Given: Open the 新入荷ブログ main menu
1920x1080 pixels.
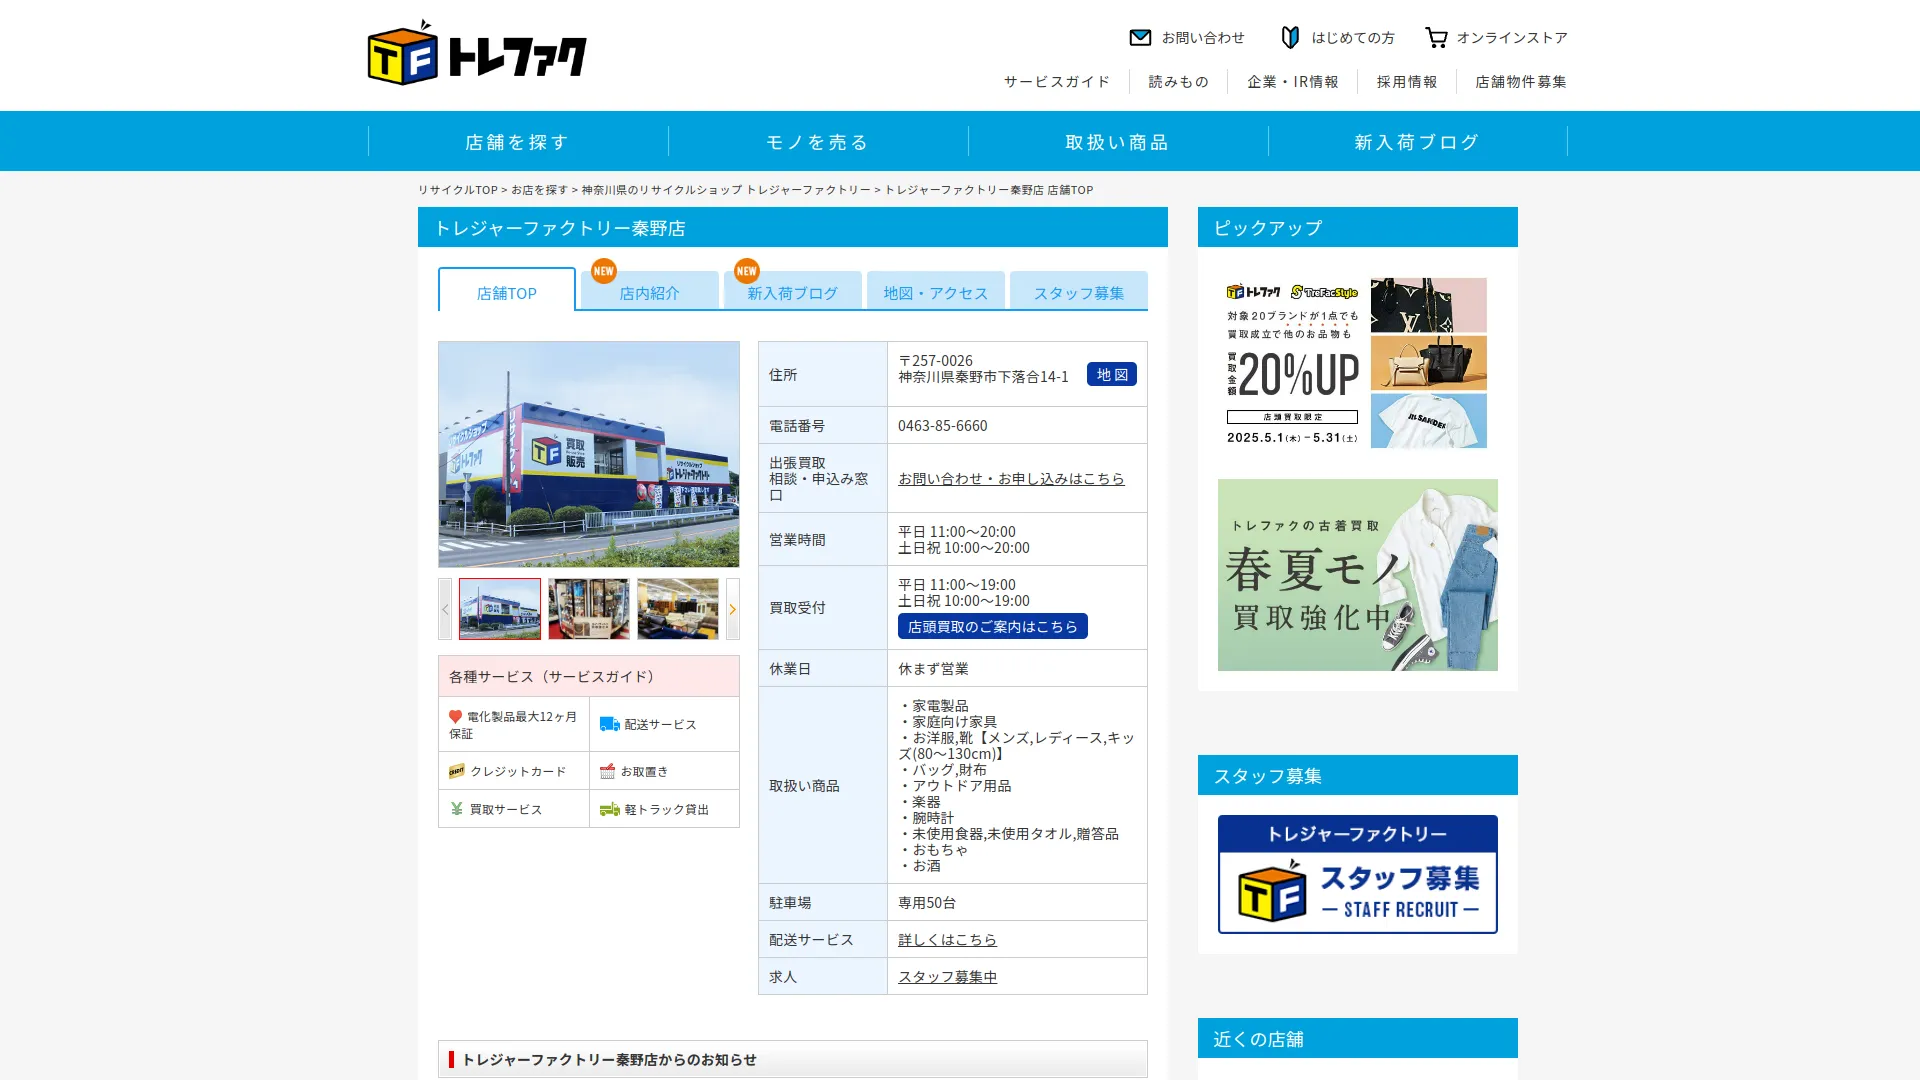Looking at the screenshot, I should tap(1417, 142).
